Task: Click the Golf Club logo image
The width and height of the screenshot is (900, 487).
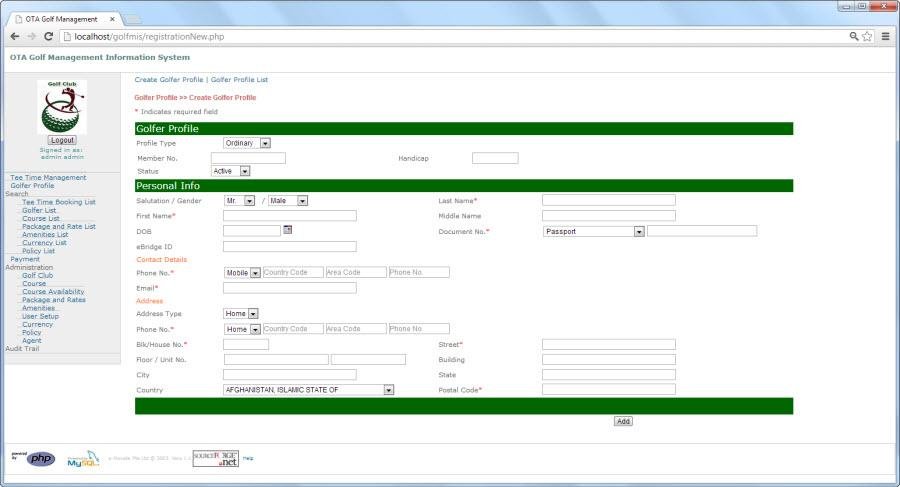Action: coord(62,107)
